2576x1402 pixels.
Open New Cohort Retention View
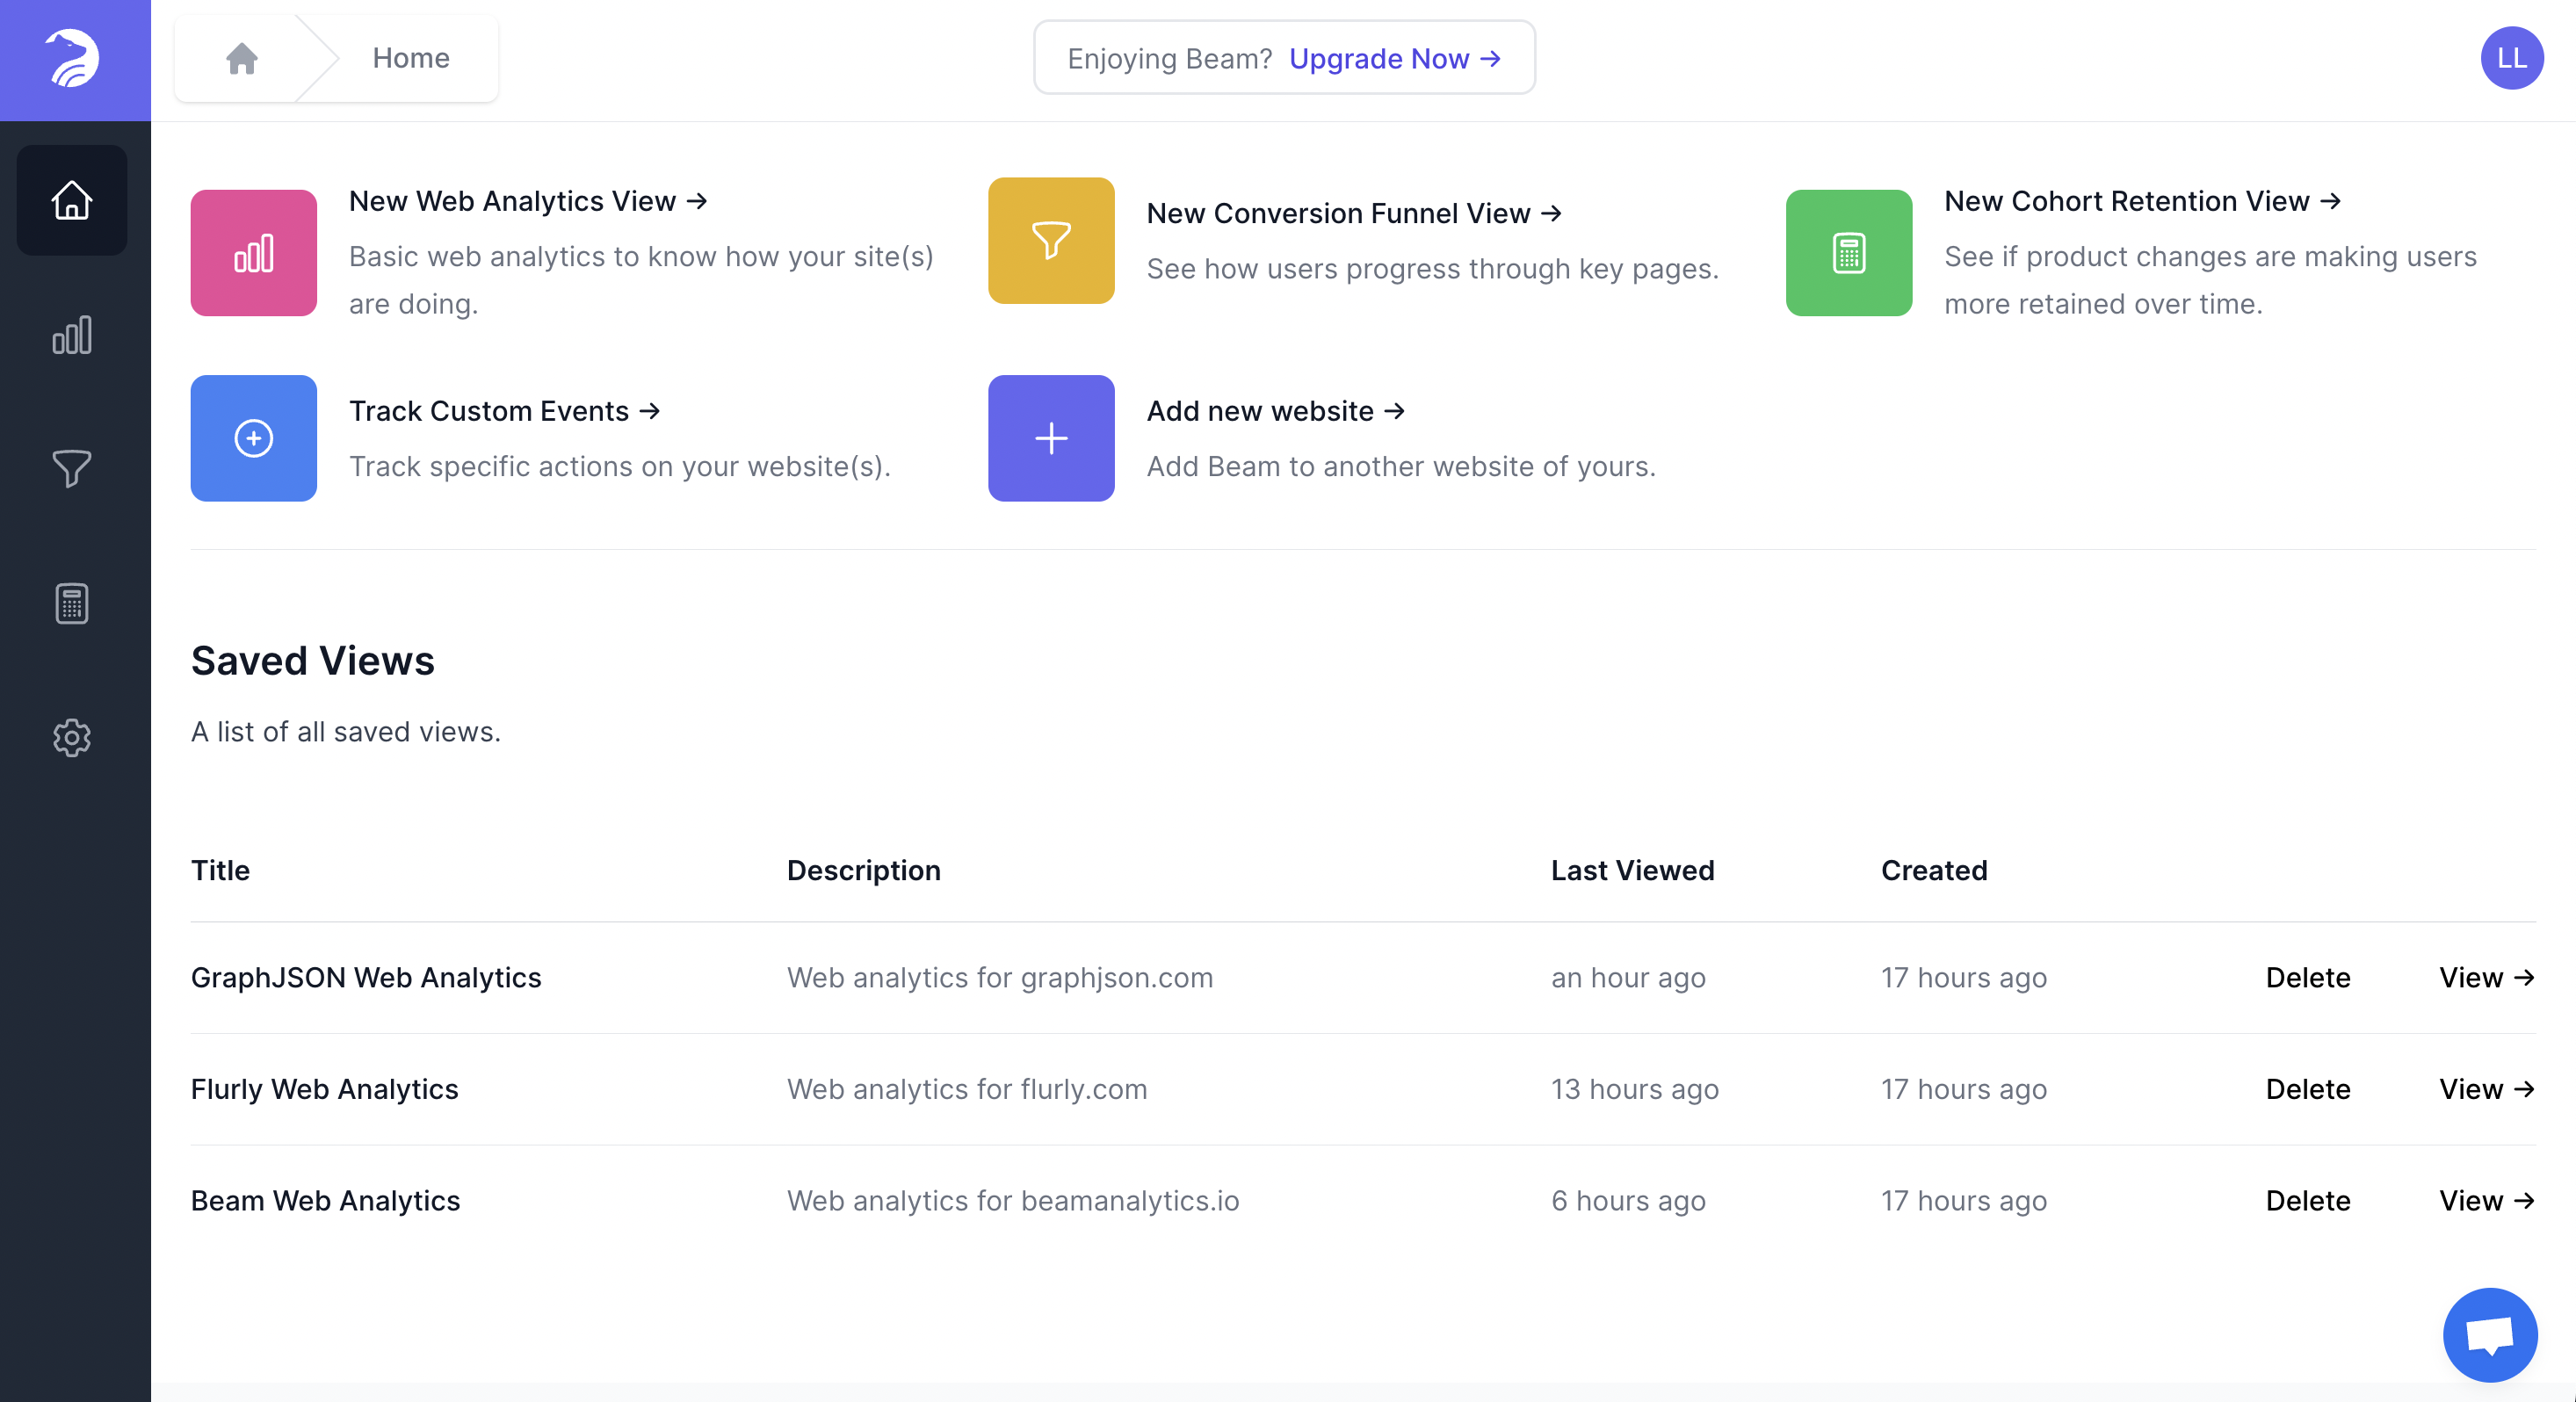coord(2142,201)
